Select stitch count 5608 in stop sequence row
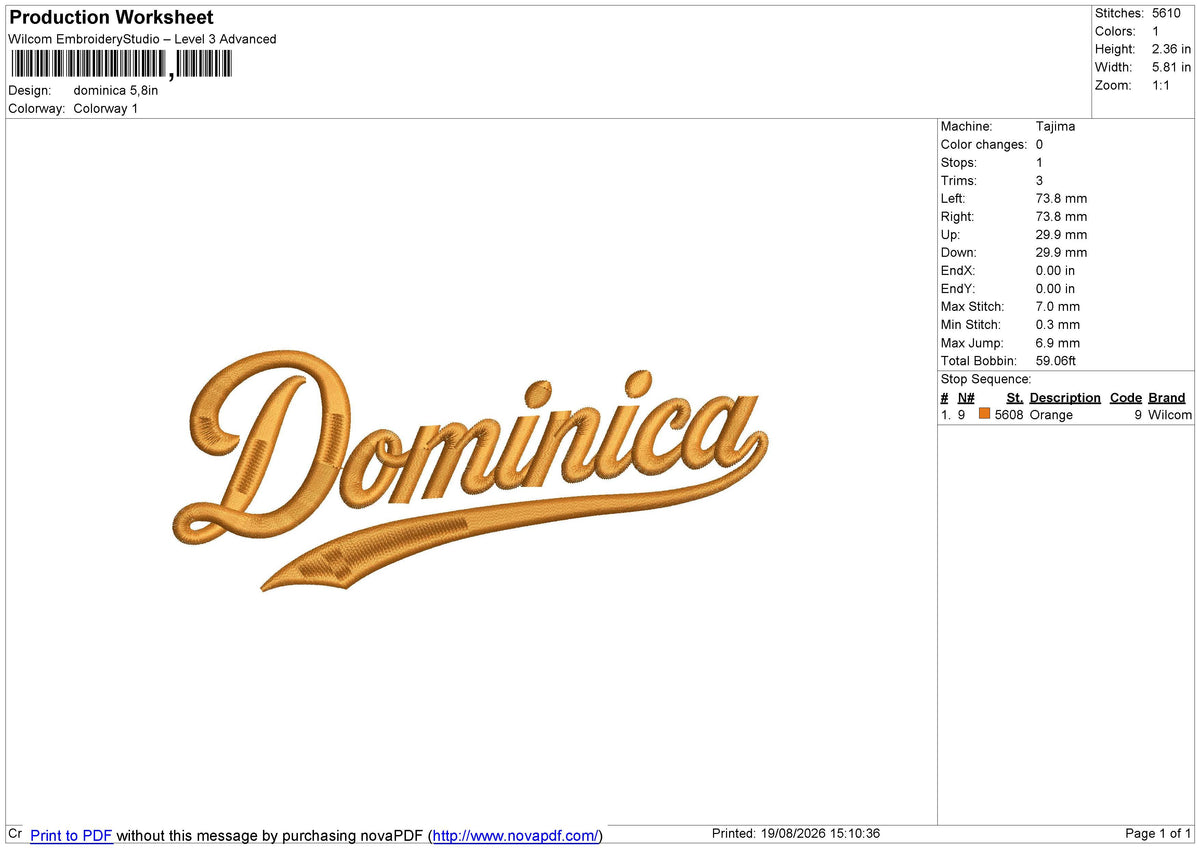Viewport: 1200px width, 848px height. (x=1009, y=414)
